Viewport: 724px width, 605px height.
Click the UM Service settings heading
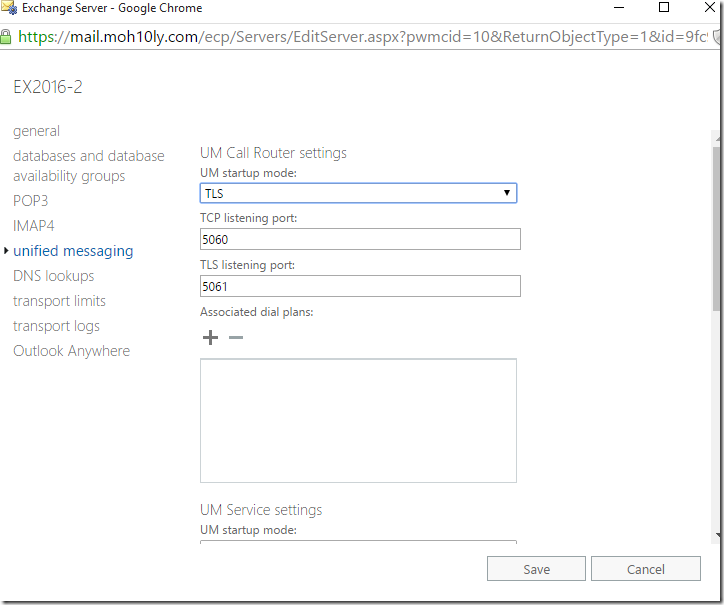(x=261, y=510)
